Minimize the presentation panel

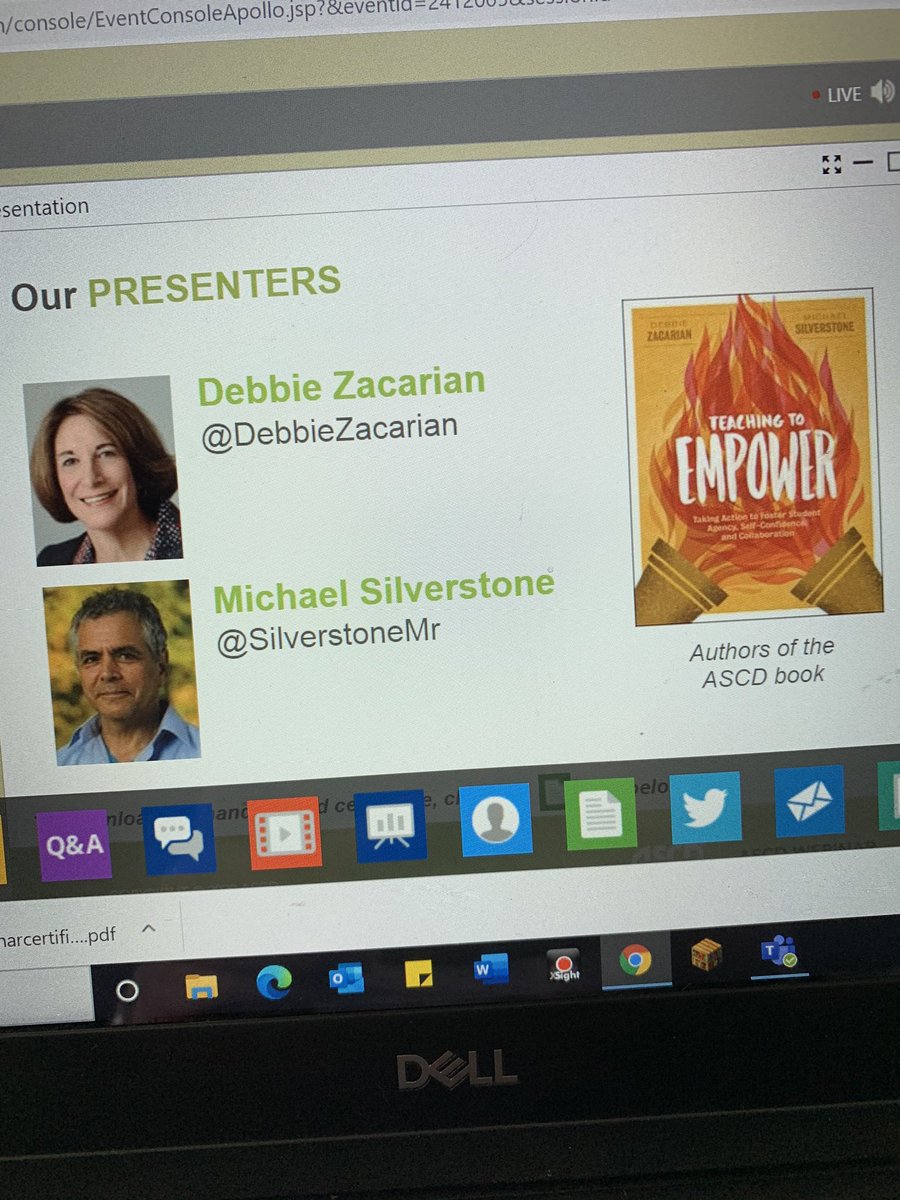863,162
